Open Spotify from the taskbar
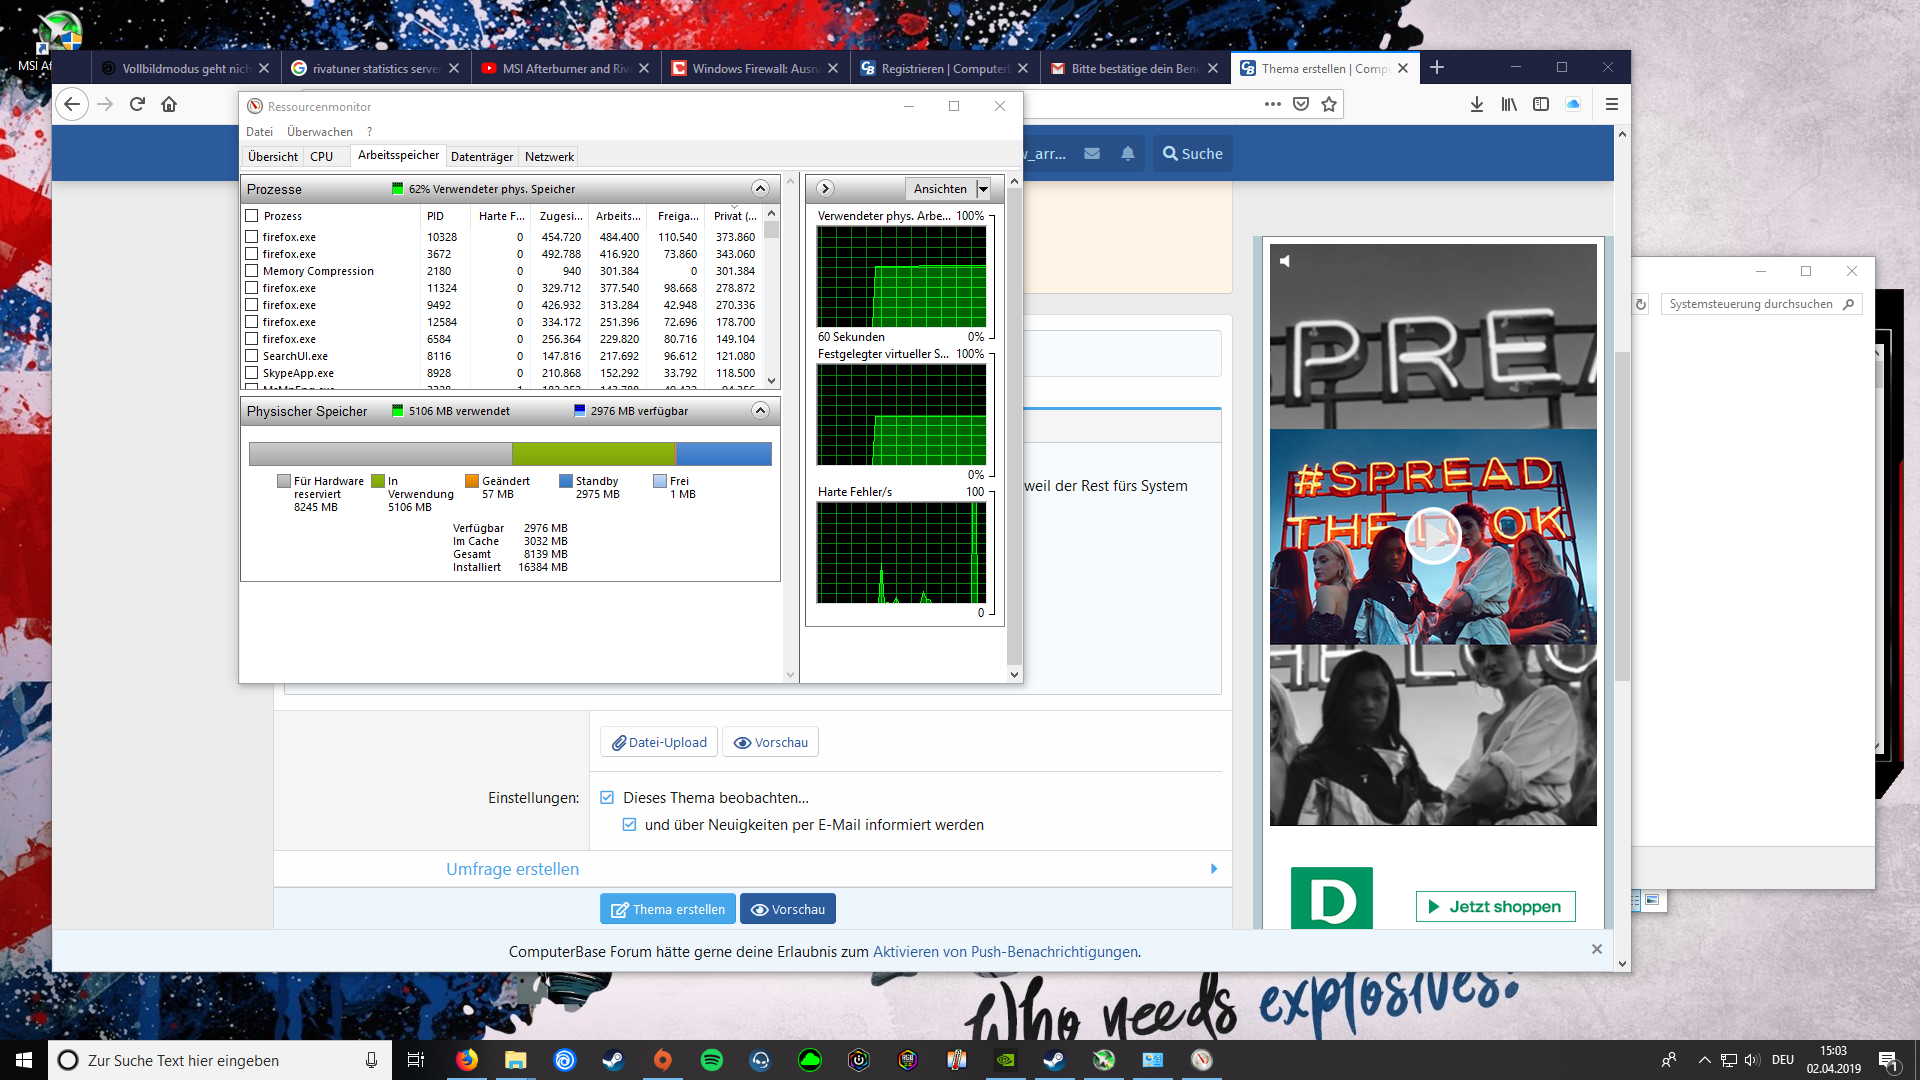The image size is (1920, 1080). (x=712, y=1060)
